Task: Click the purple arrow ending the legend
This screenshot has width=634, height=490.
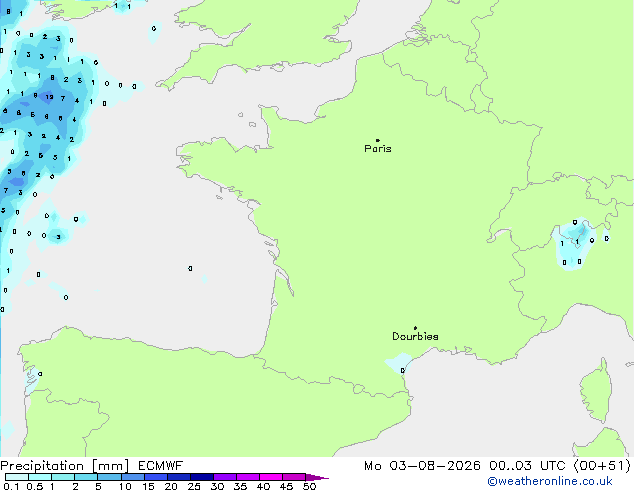Action: click(x=317, y=477)
